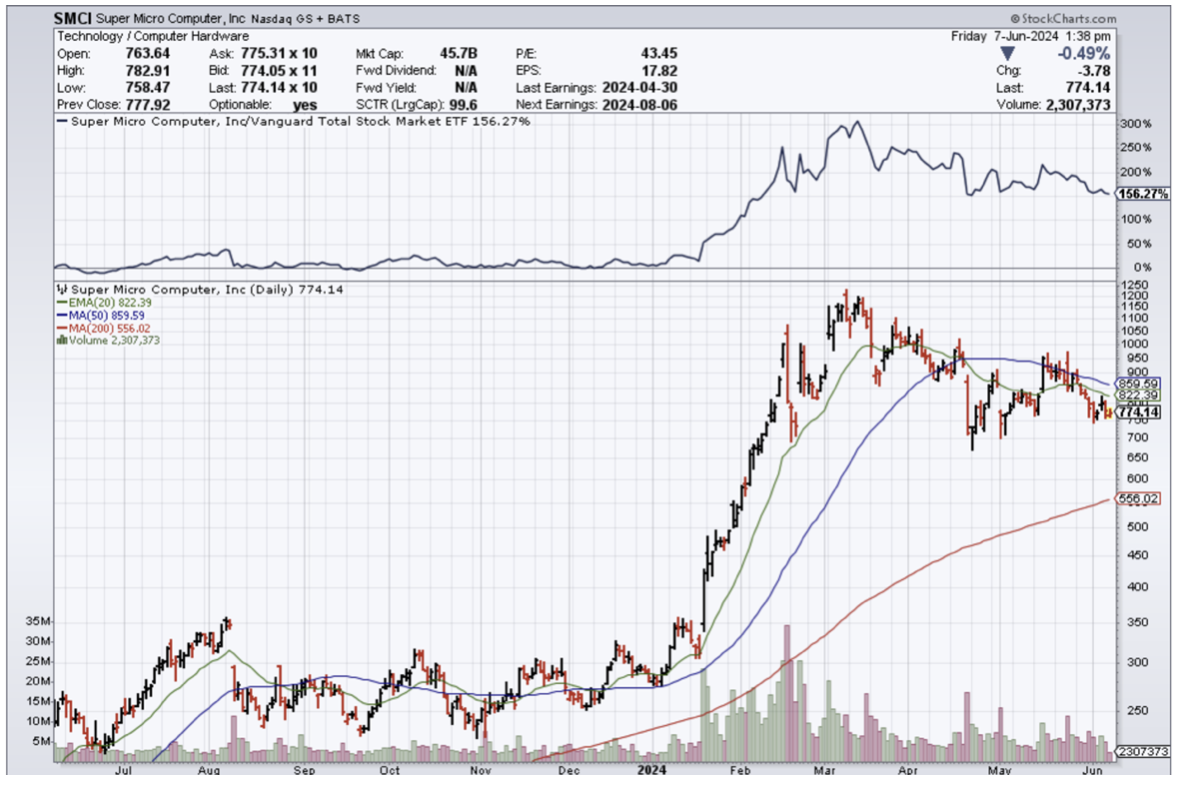
Task: Click the 774.14 last price axis tag
Action: click(x=1138, y=412)
